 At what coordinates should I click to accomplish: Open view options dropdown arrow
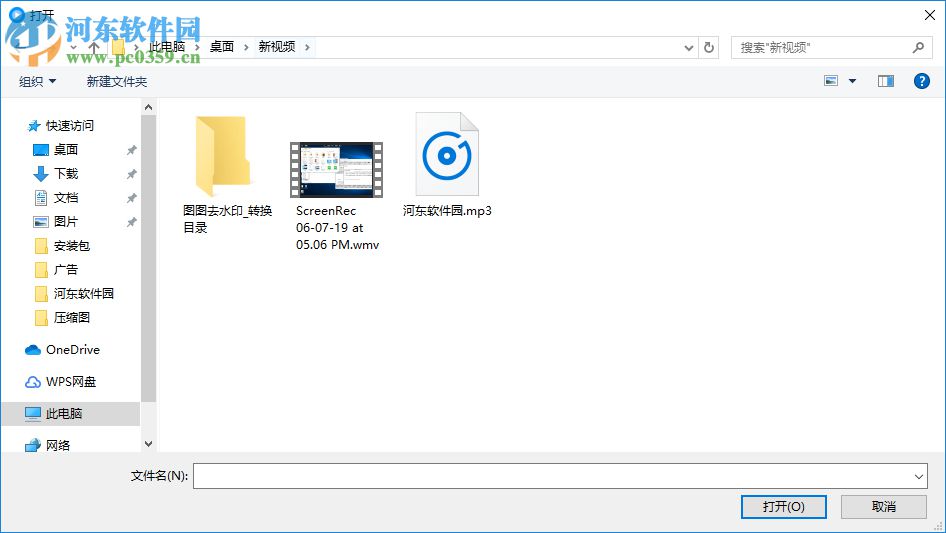coord(852,81)
